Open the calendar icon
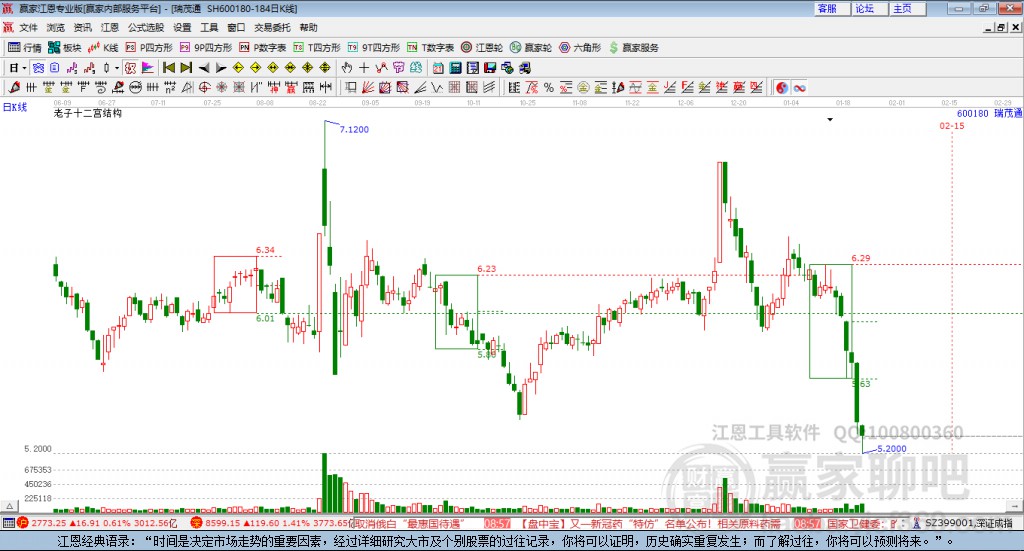1024x551 pixels. pos(438,68)
